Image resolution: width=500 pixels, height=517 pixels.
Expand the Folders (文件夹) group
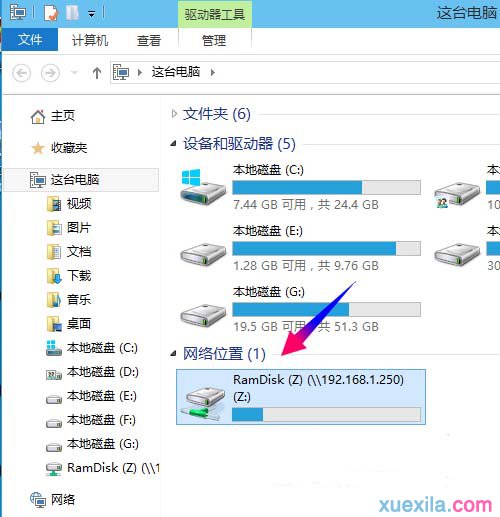174,114
